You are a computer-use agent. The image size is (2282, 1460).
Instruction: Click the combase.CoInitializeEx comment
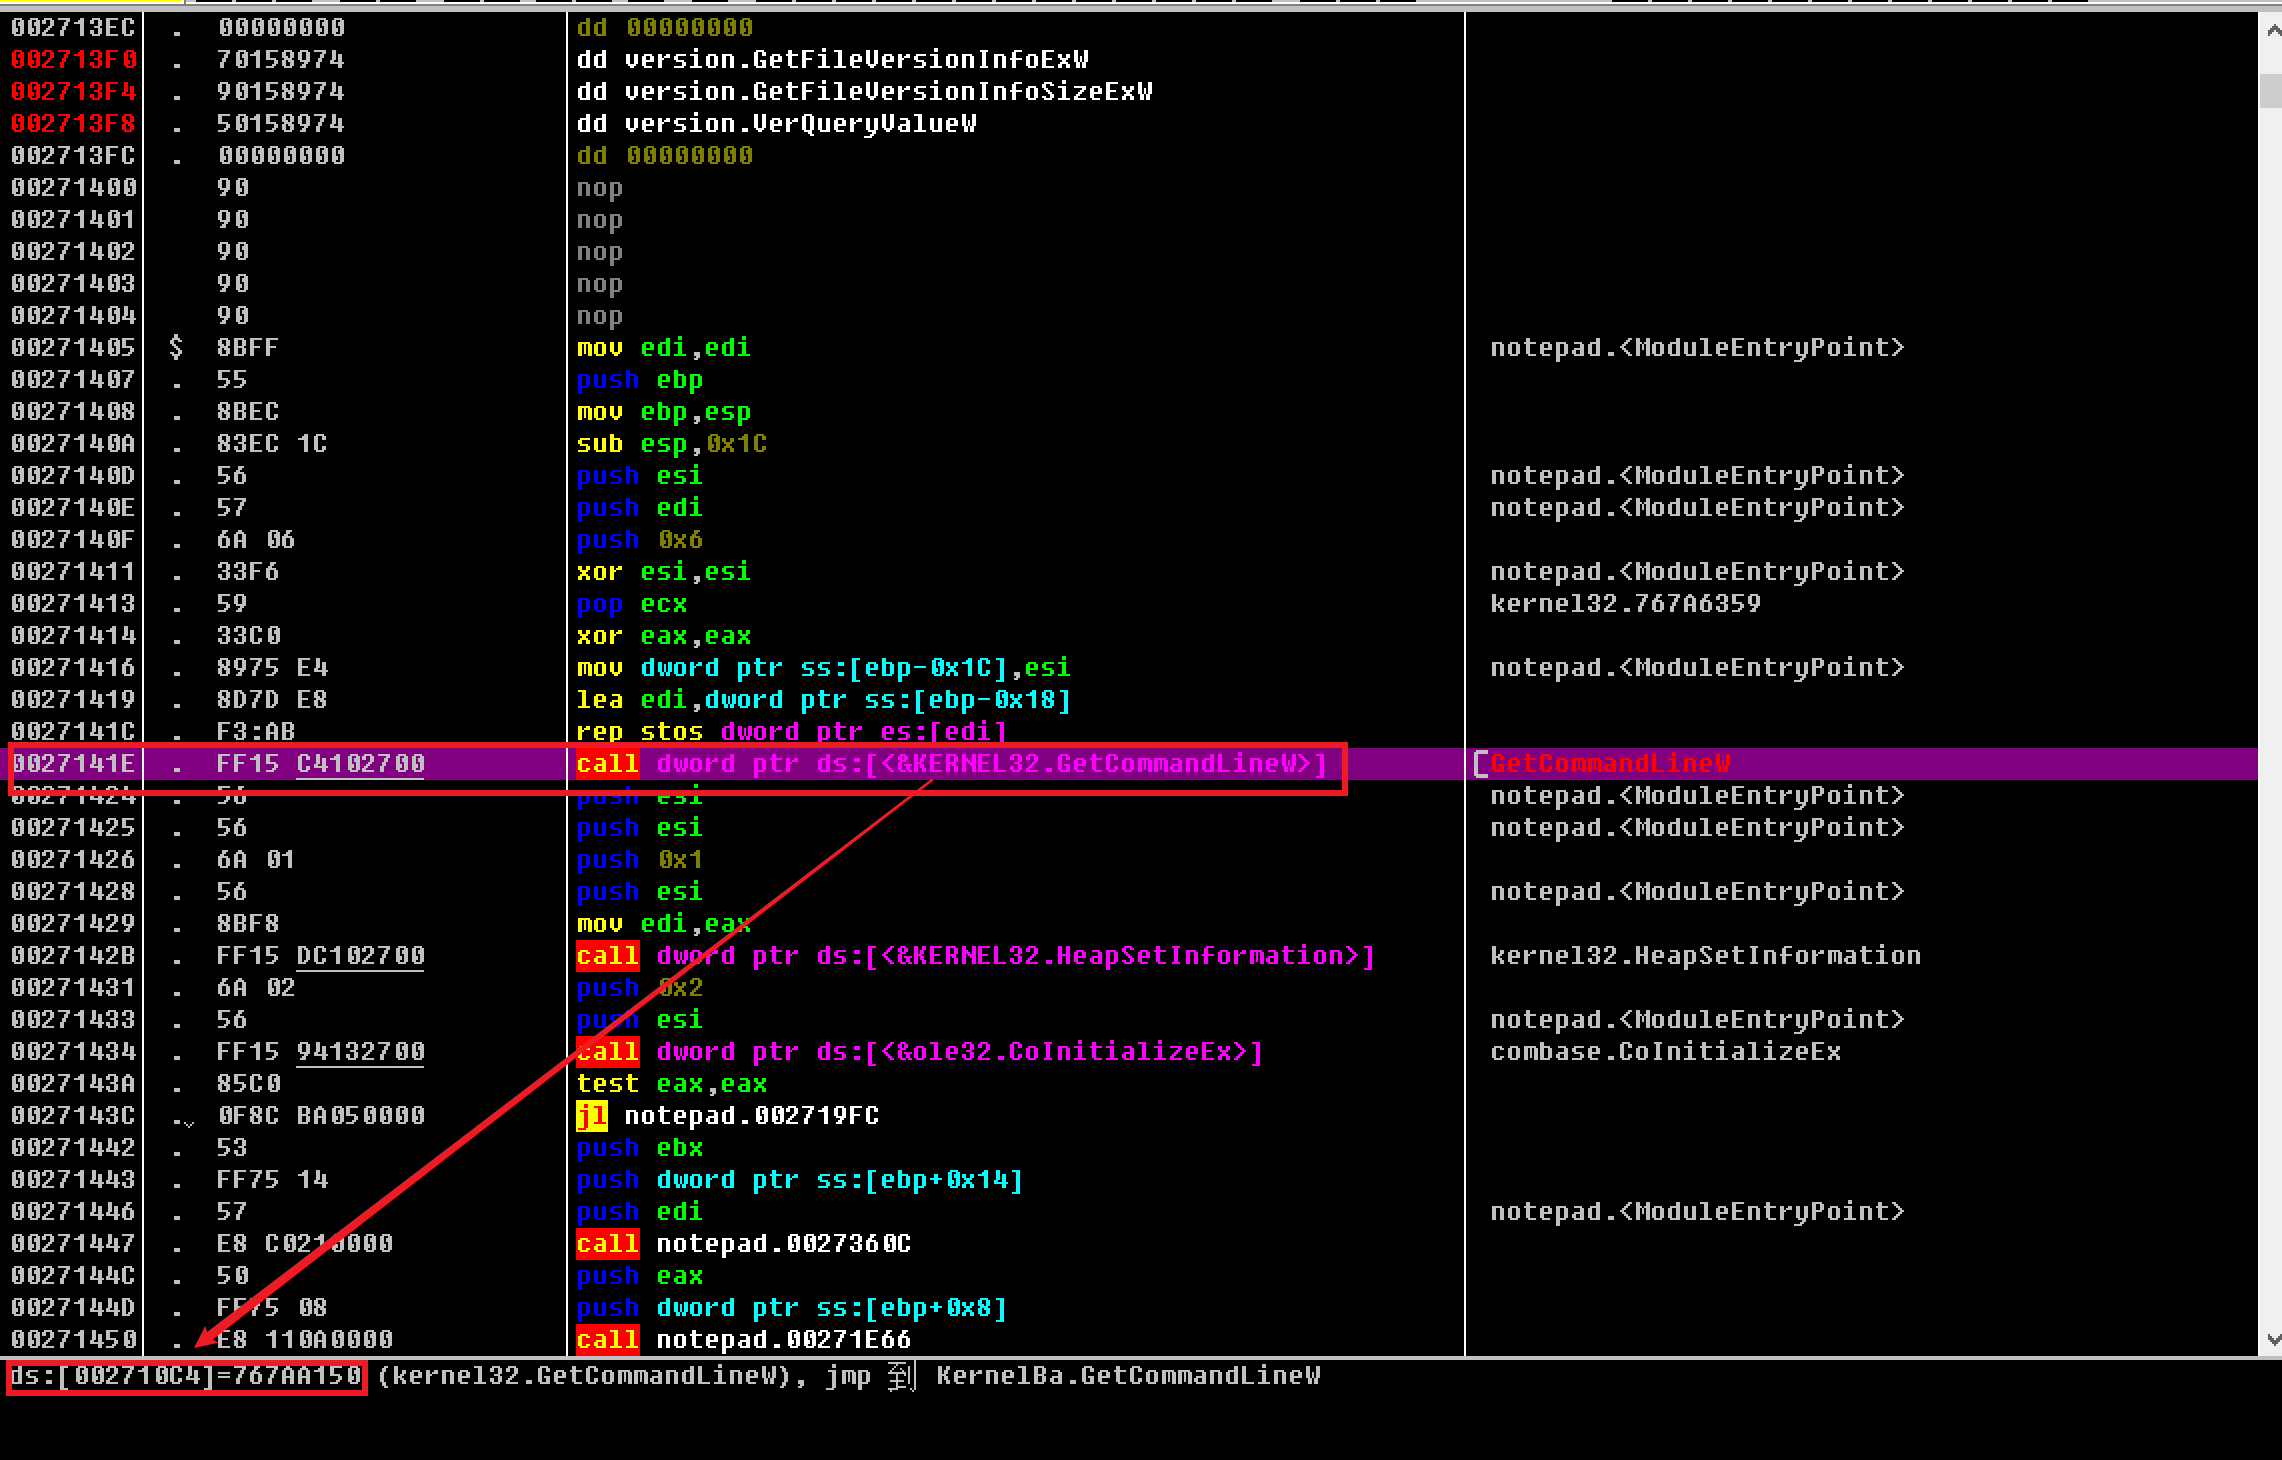click(1665, 1052)
